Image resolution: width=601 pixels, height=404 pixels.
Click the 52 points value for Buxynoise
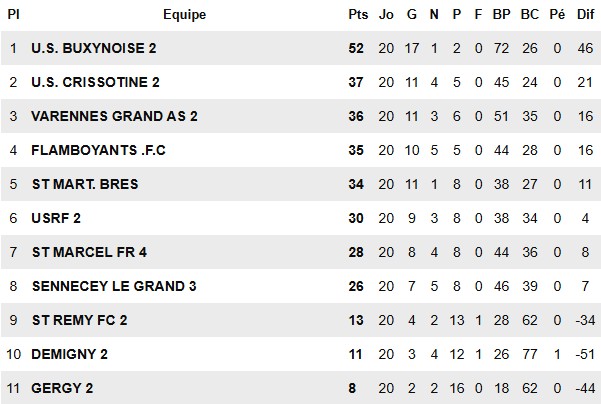click(356, 48)
